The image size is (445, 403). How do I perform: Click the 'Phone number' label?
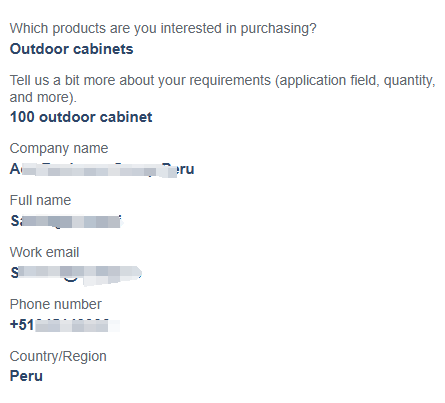(x=56, y=304)
